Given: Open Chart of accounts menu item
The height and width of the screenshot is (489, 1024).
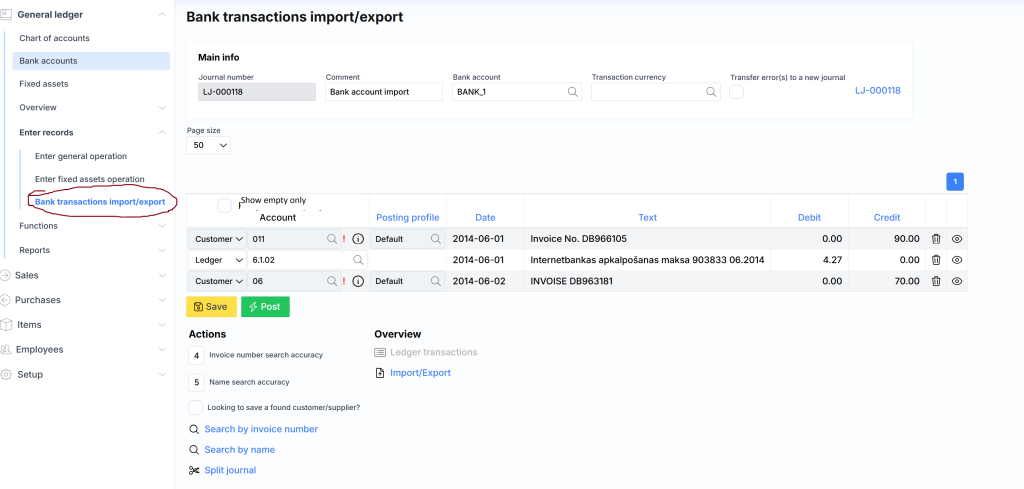Looking at the screenshot, I should pyautogui.click(x=55, y=38).
